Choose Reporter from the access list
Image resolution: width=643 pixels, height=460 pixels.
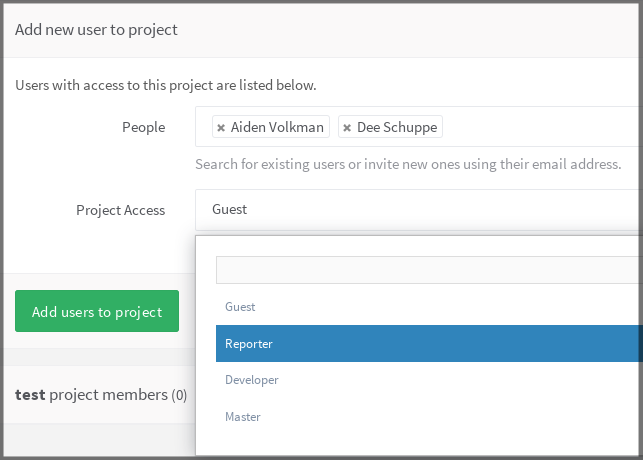[249, 344]
